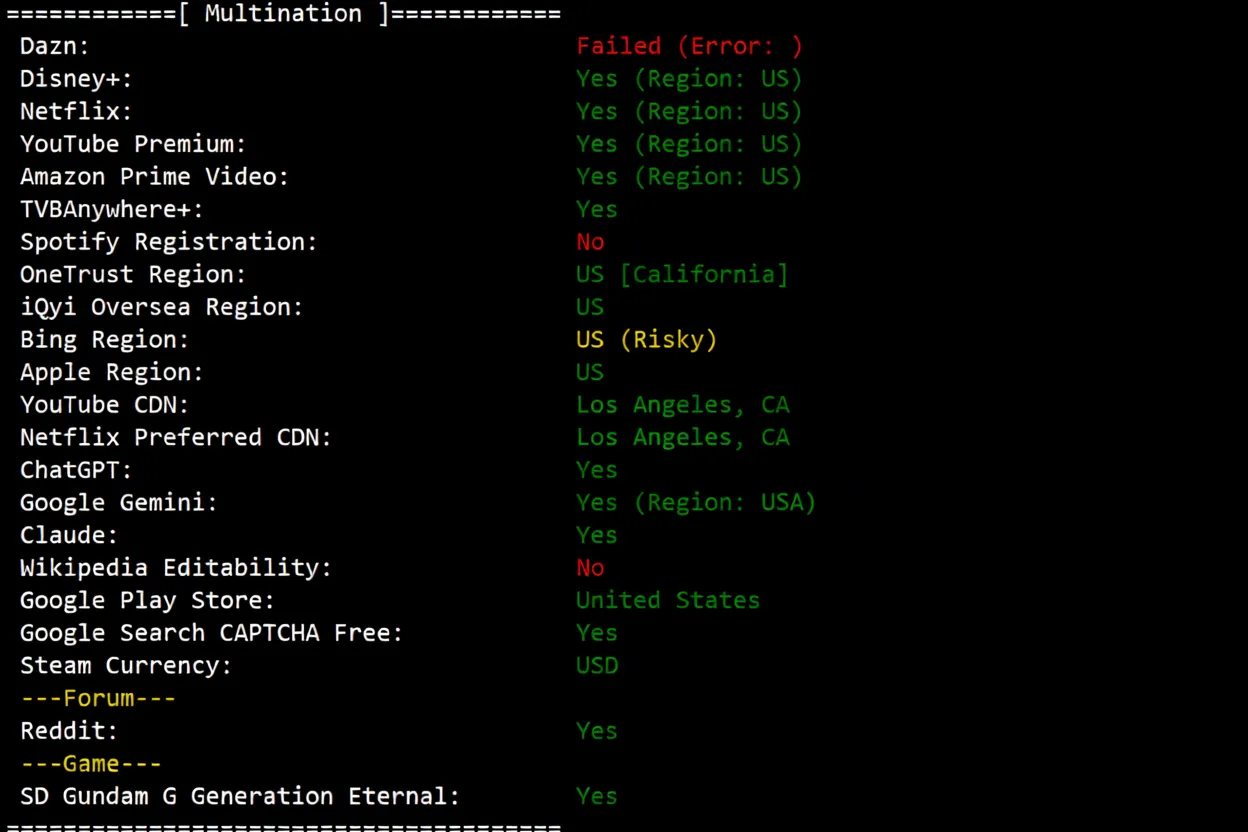The image size is (1248, 832).
Task: Click the "Yes" result for ChatGPT
Action: click(x=597, y=470)
